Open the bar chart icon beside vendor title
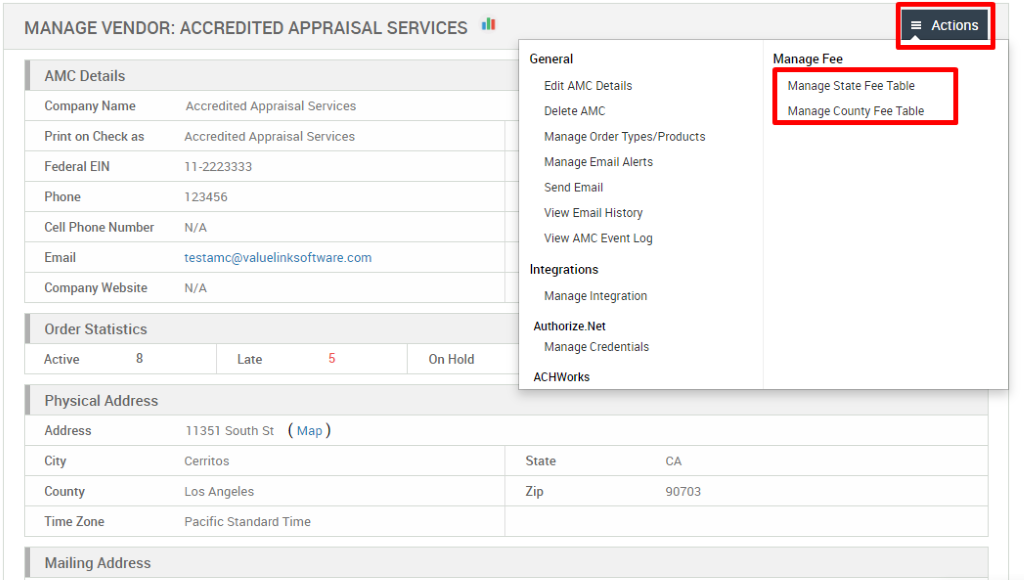The image size is (1024, 580). pyautogui.click(x=488, y=24)
